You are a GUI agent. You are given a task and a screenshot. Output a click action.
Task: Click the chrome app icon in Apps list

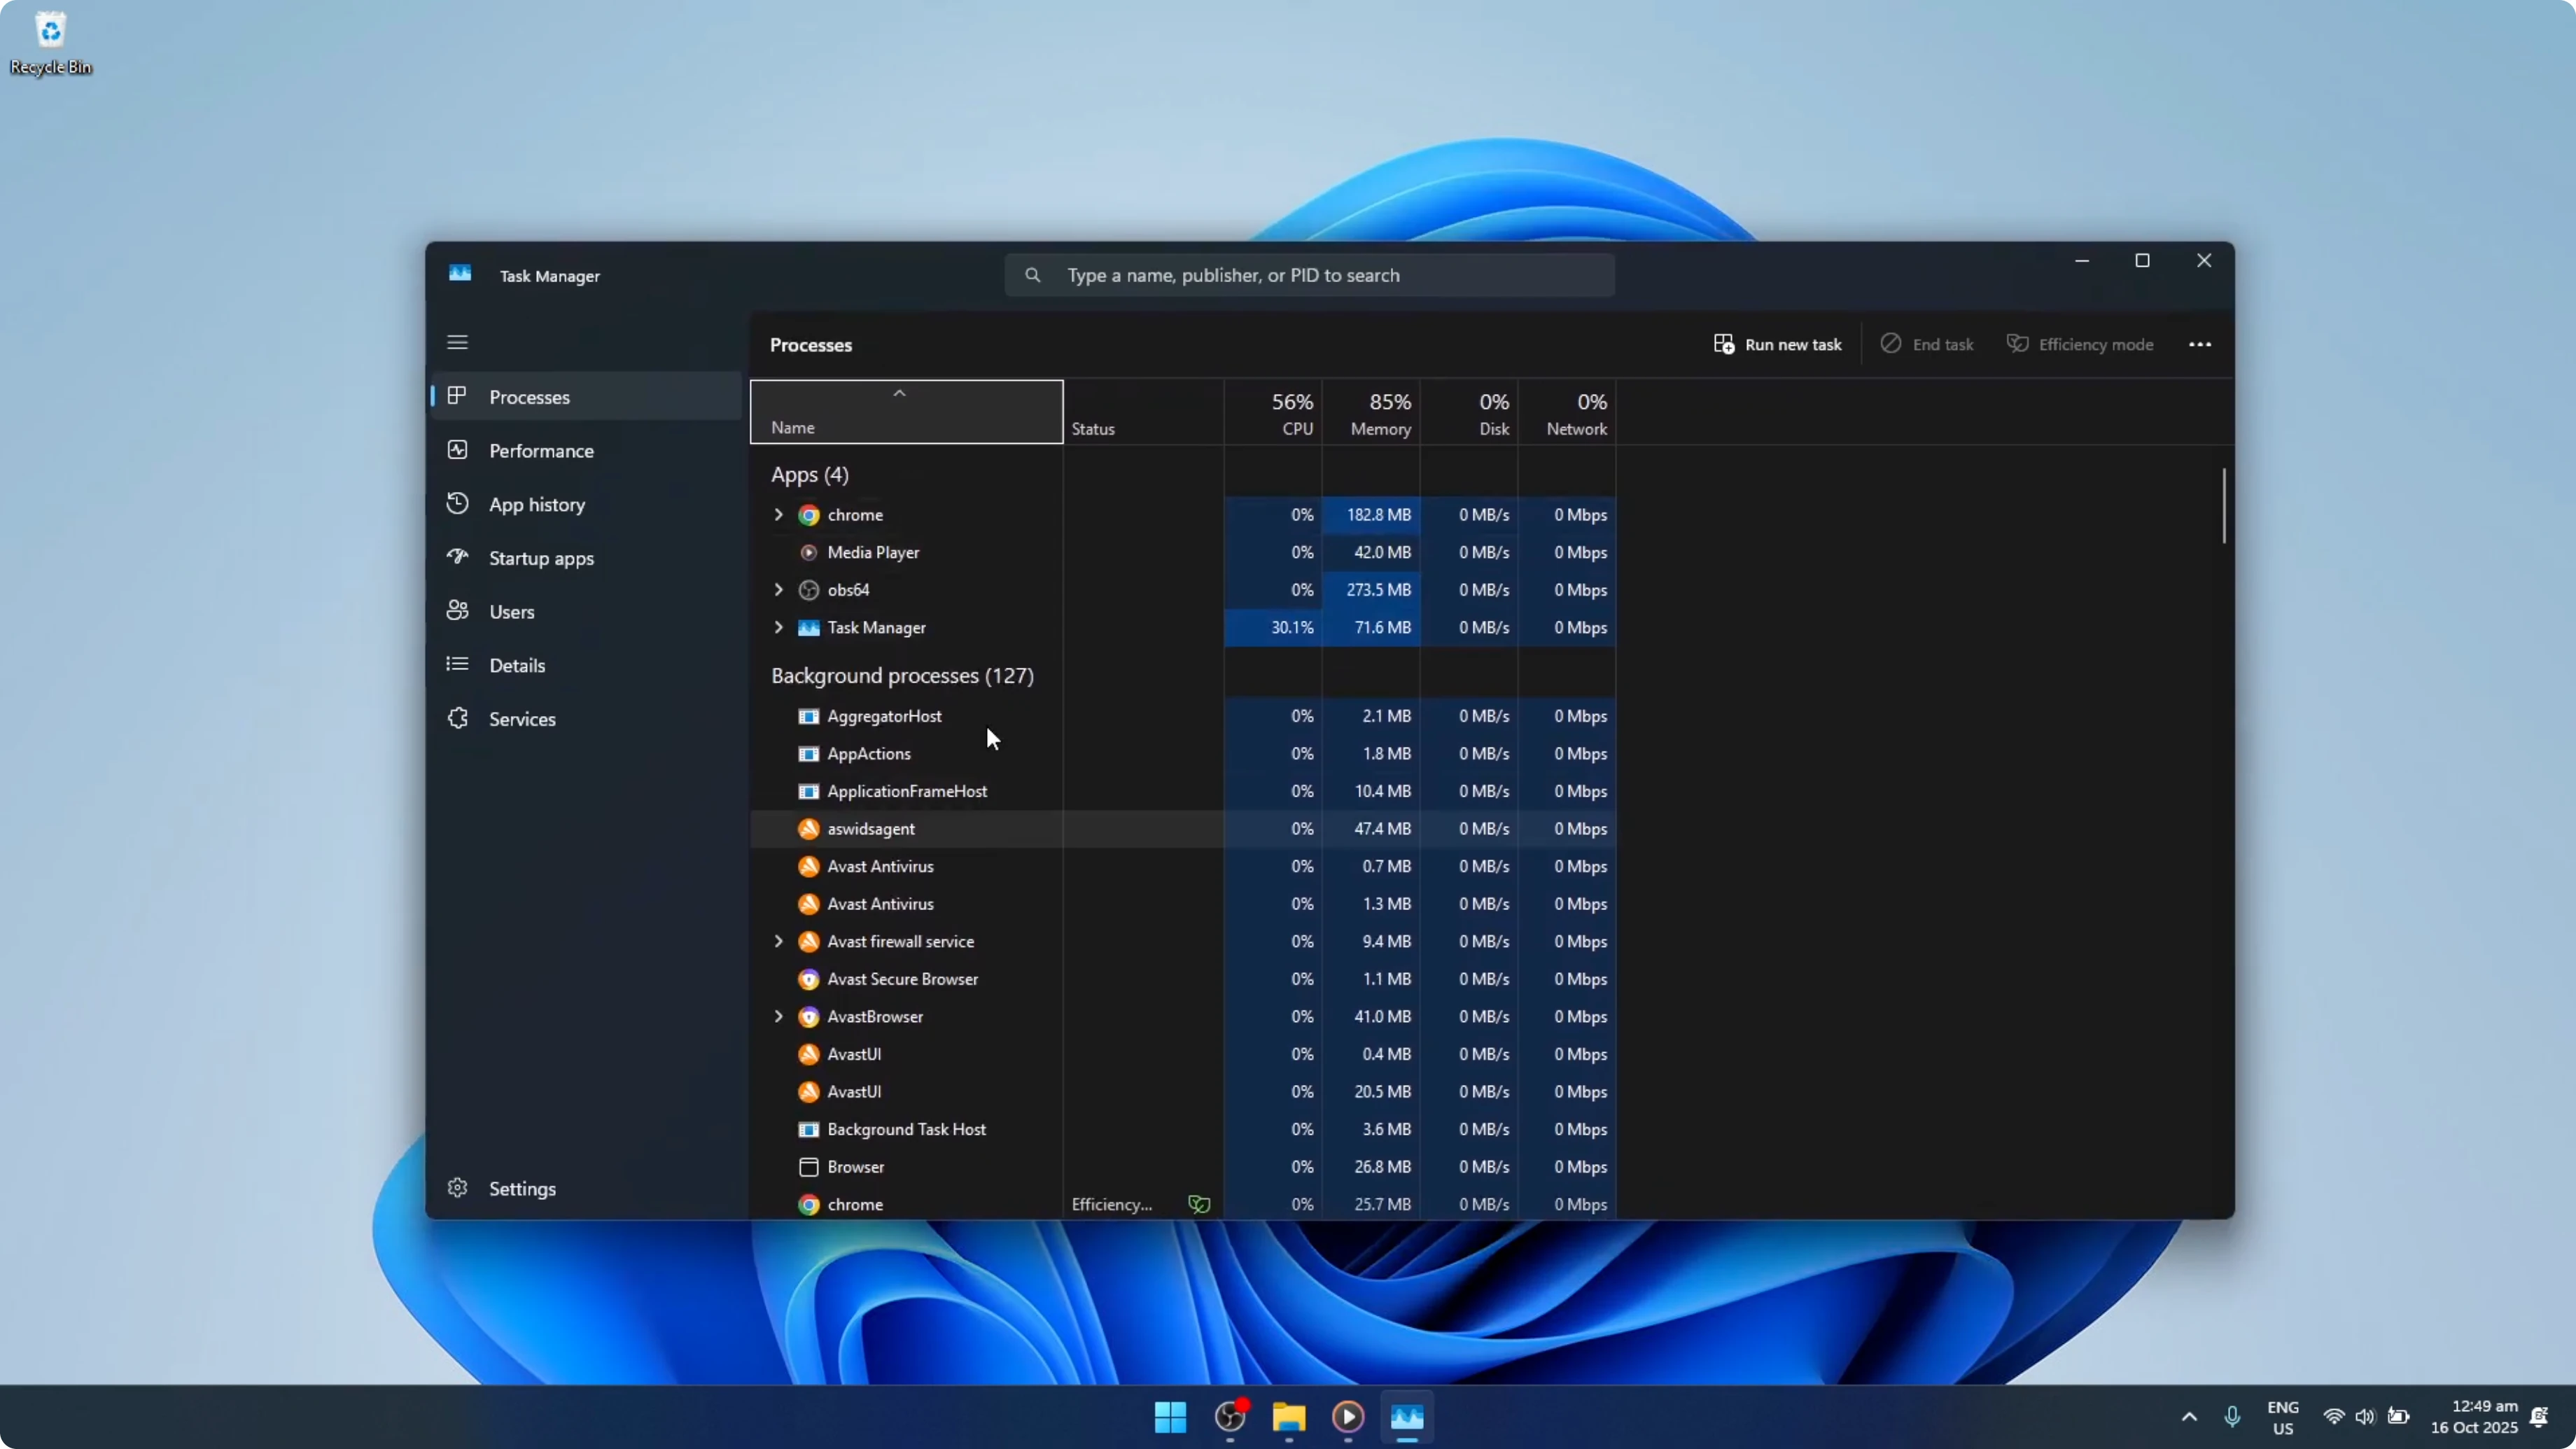(x=809, y=515)
